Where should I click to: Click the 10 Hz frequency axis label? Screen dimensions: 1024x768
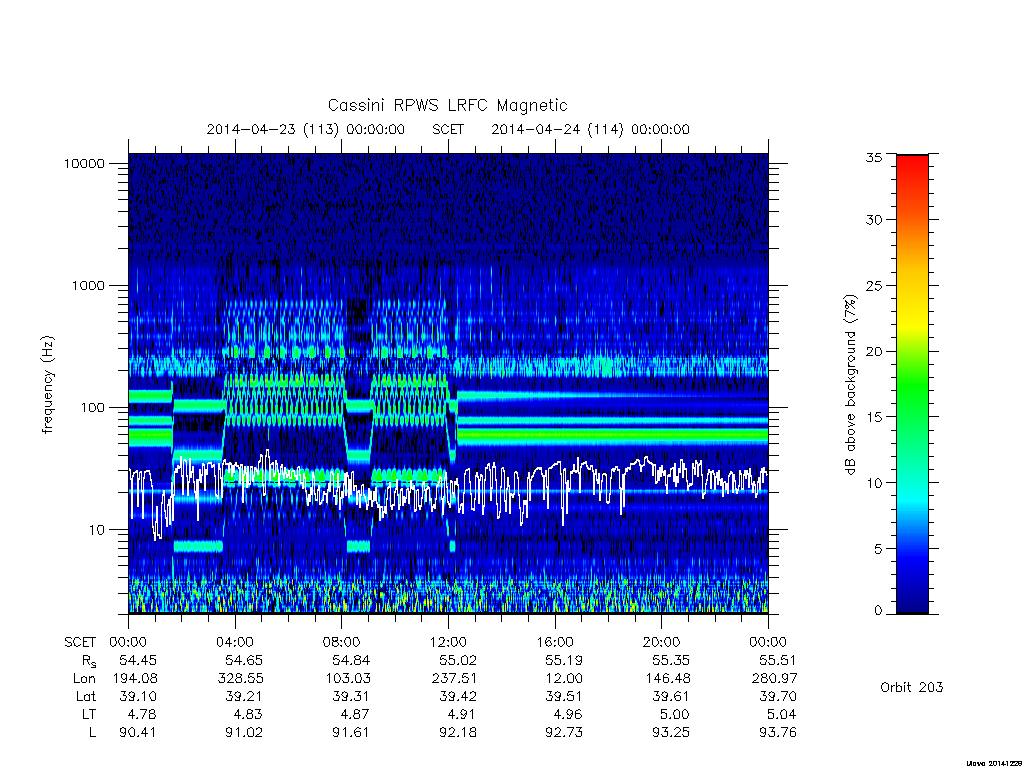pyautogui.click(x=97, y=530)
